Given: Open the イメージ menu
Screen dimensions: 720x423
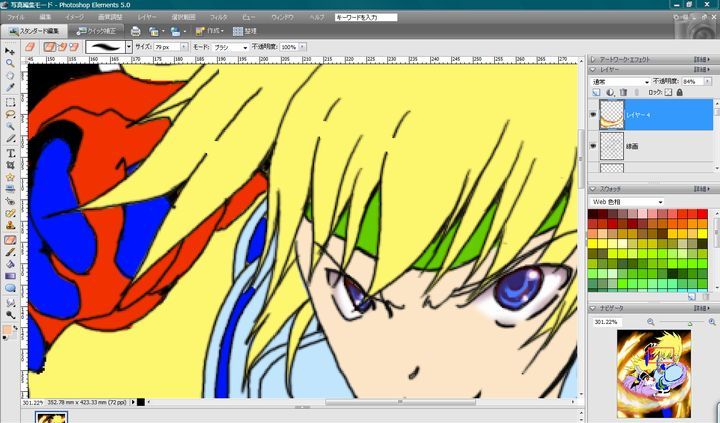Looking at the screenshot, I should pyautogui.click(x=74, y=17).
